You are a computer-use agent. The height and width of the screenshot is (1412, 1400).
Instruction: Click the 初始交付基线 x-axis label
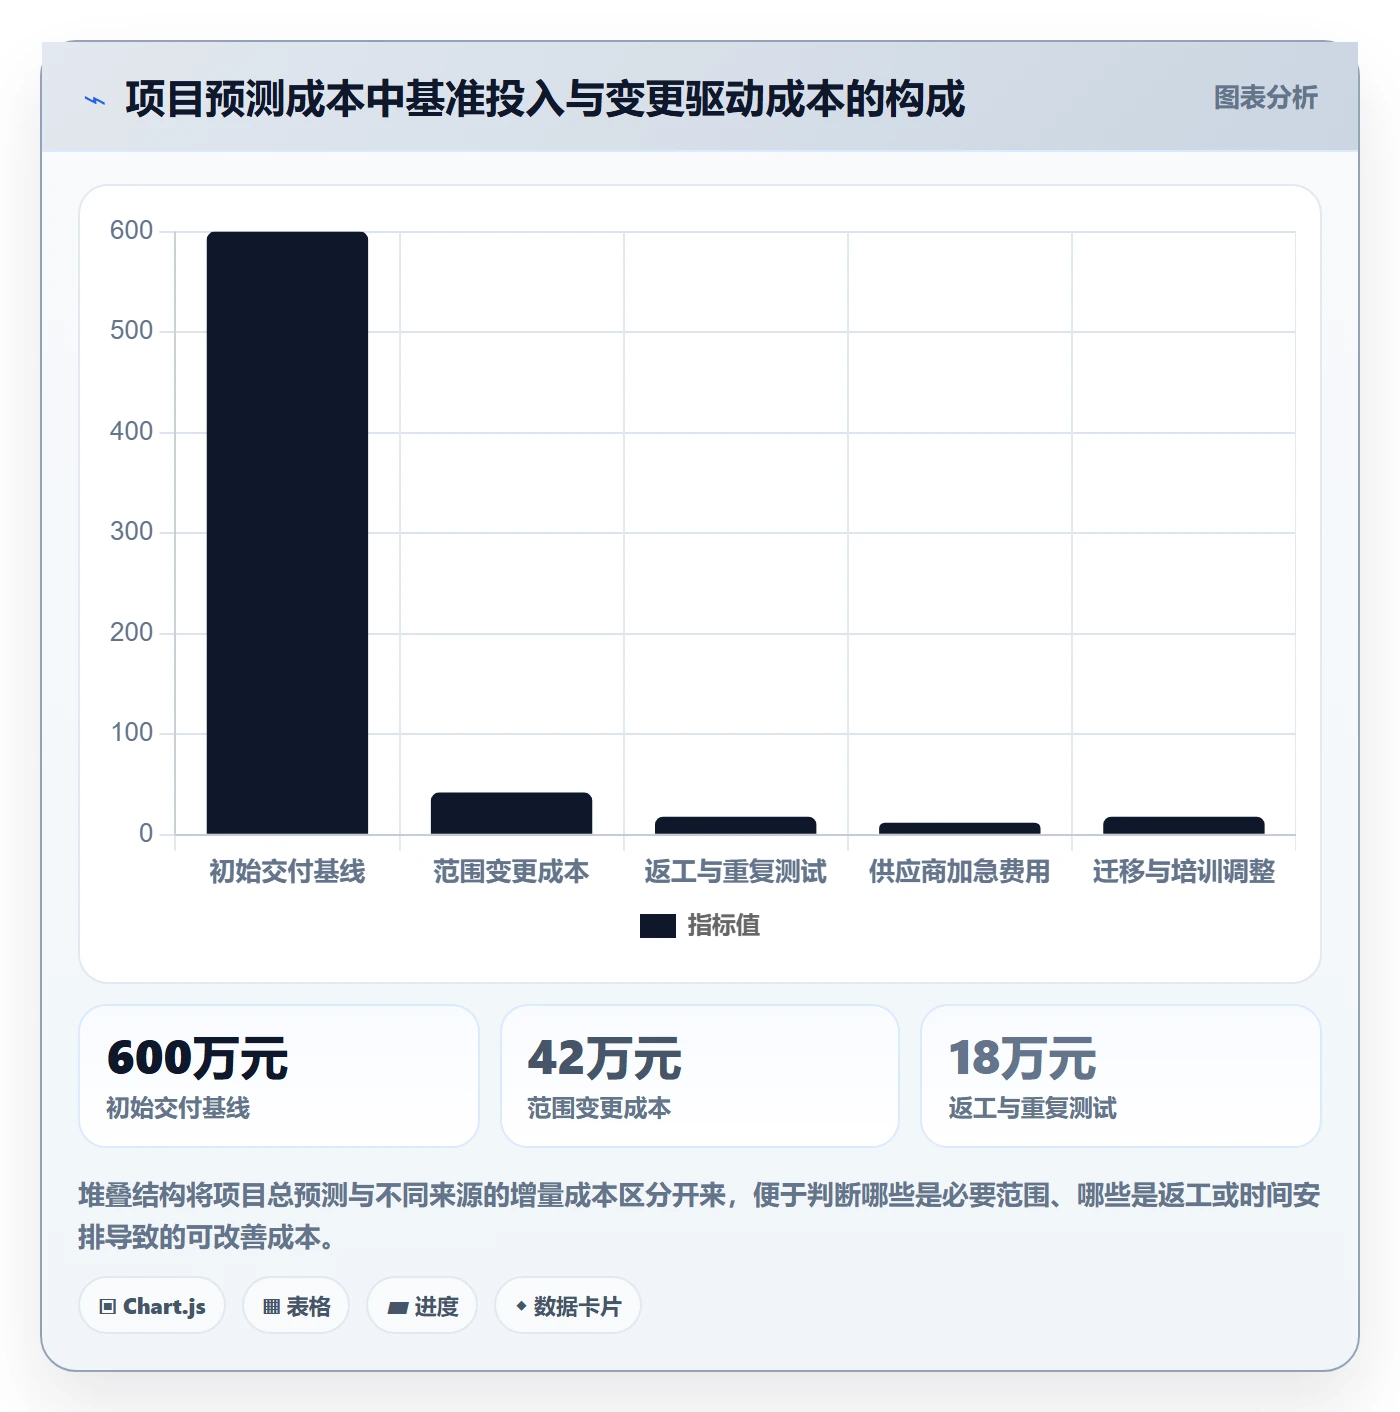tap(287, 872)
